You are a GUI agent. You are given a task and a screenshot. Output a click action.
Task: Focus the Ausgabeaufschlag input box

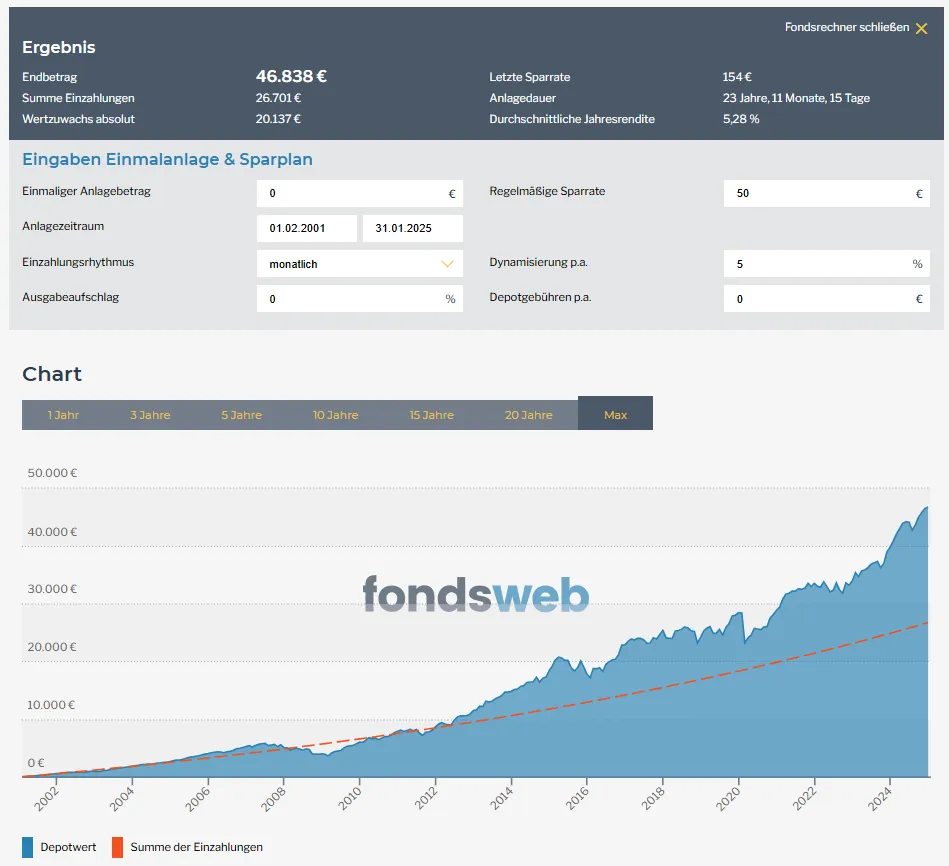[360, 299]
